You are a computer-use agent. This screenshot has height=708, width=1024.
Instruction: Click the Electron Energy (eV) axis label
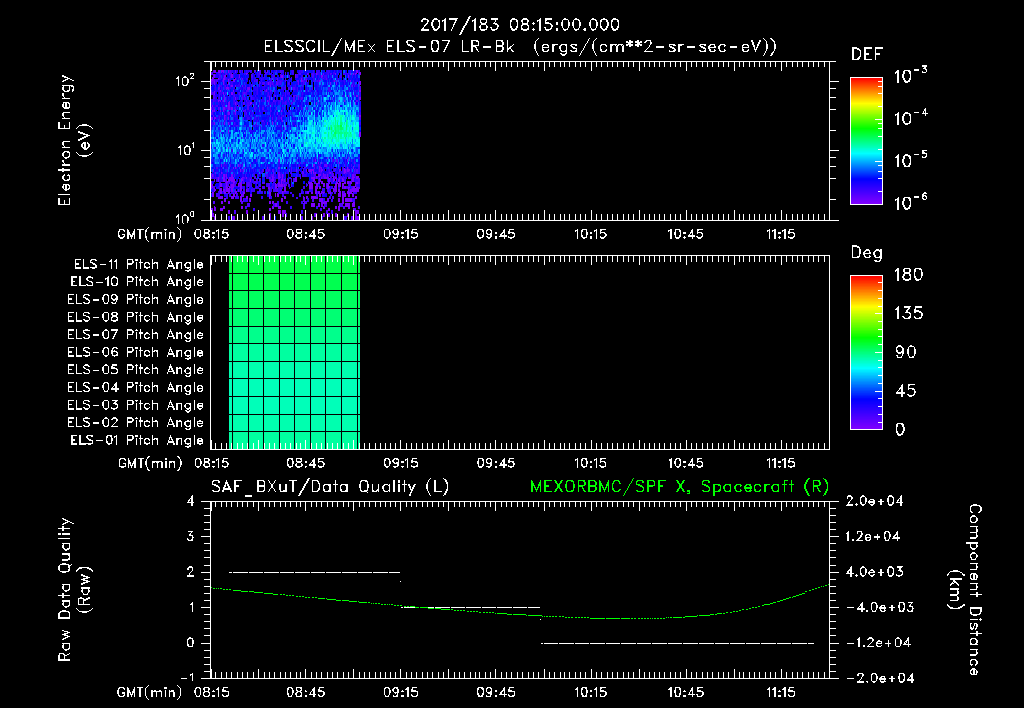[x=74, y=140]
